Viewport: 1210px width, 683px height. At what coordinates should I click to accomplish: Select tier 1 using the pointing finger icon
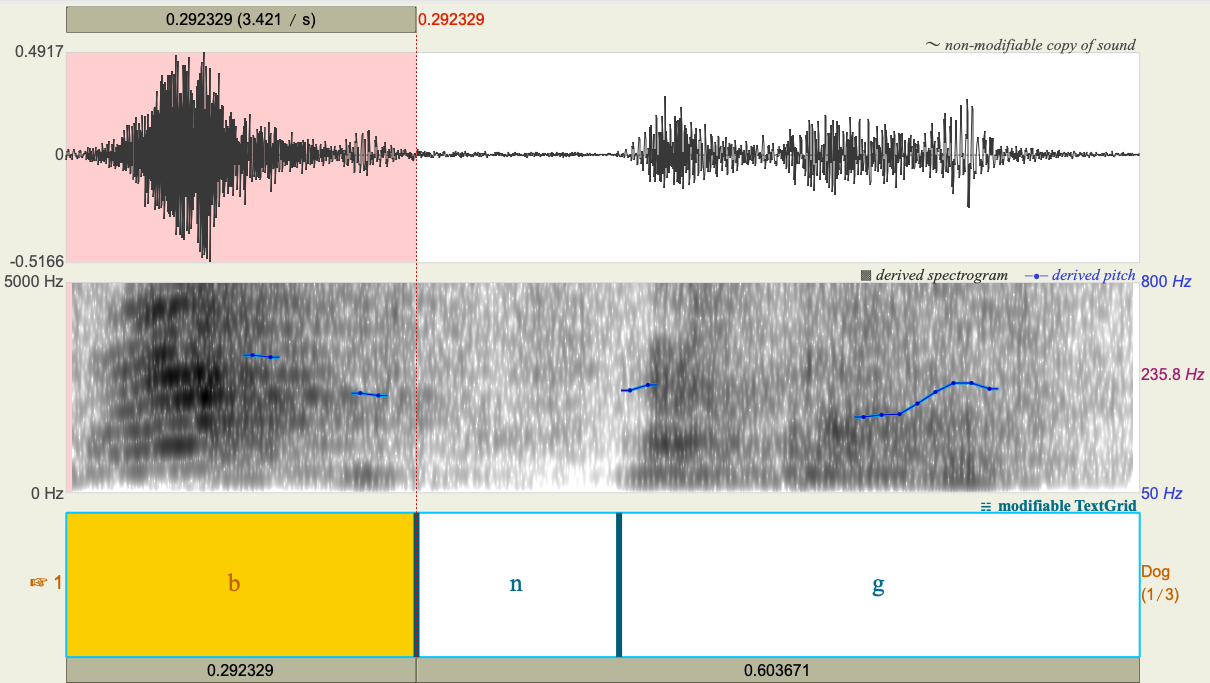tap(40, 584)
